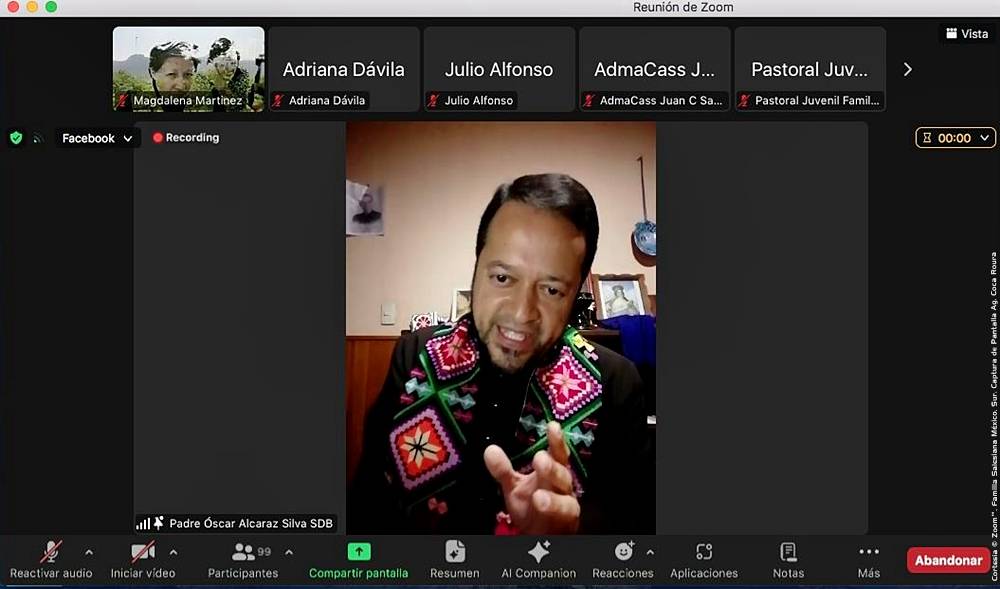Expand participants options arrow
1000x589 pixels.
289,553
